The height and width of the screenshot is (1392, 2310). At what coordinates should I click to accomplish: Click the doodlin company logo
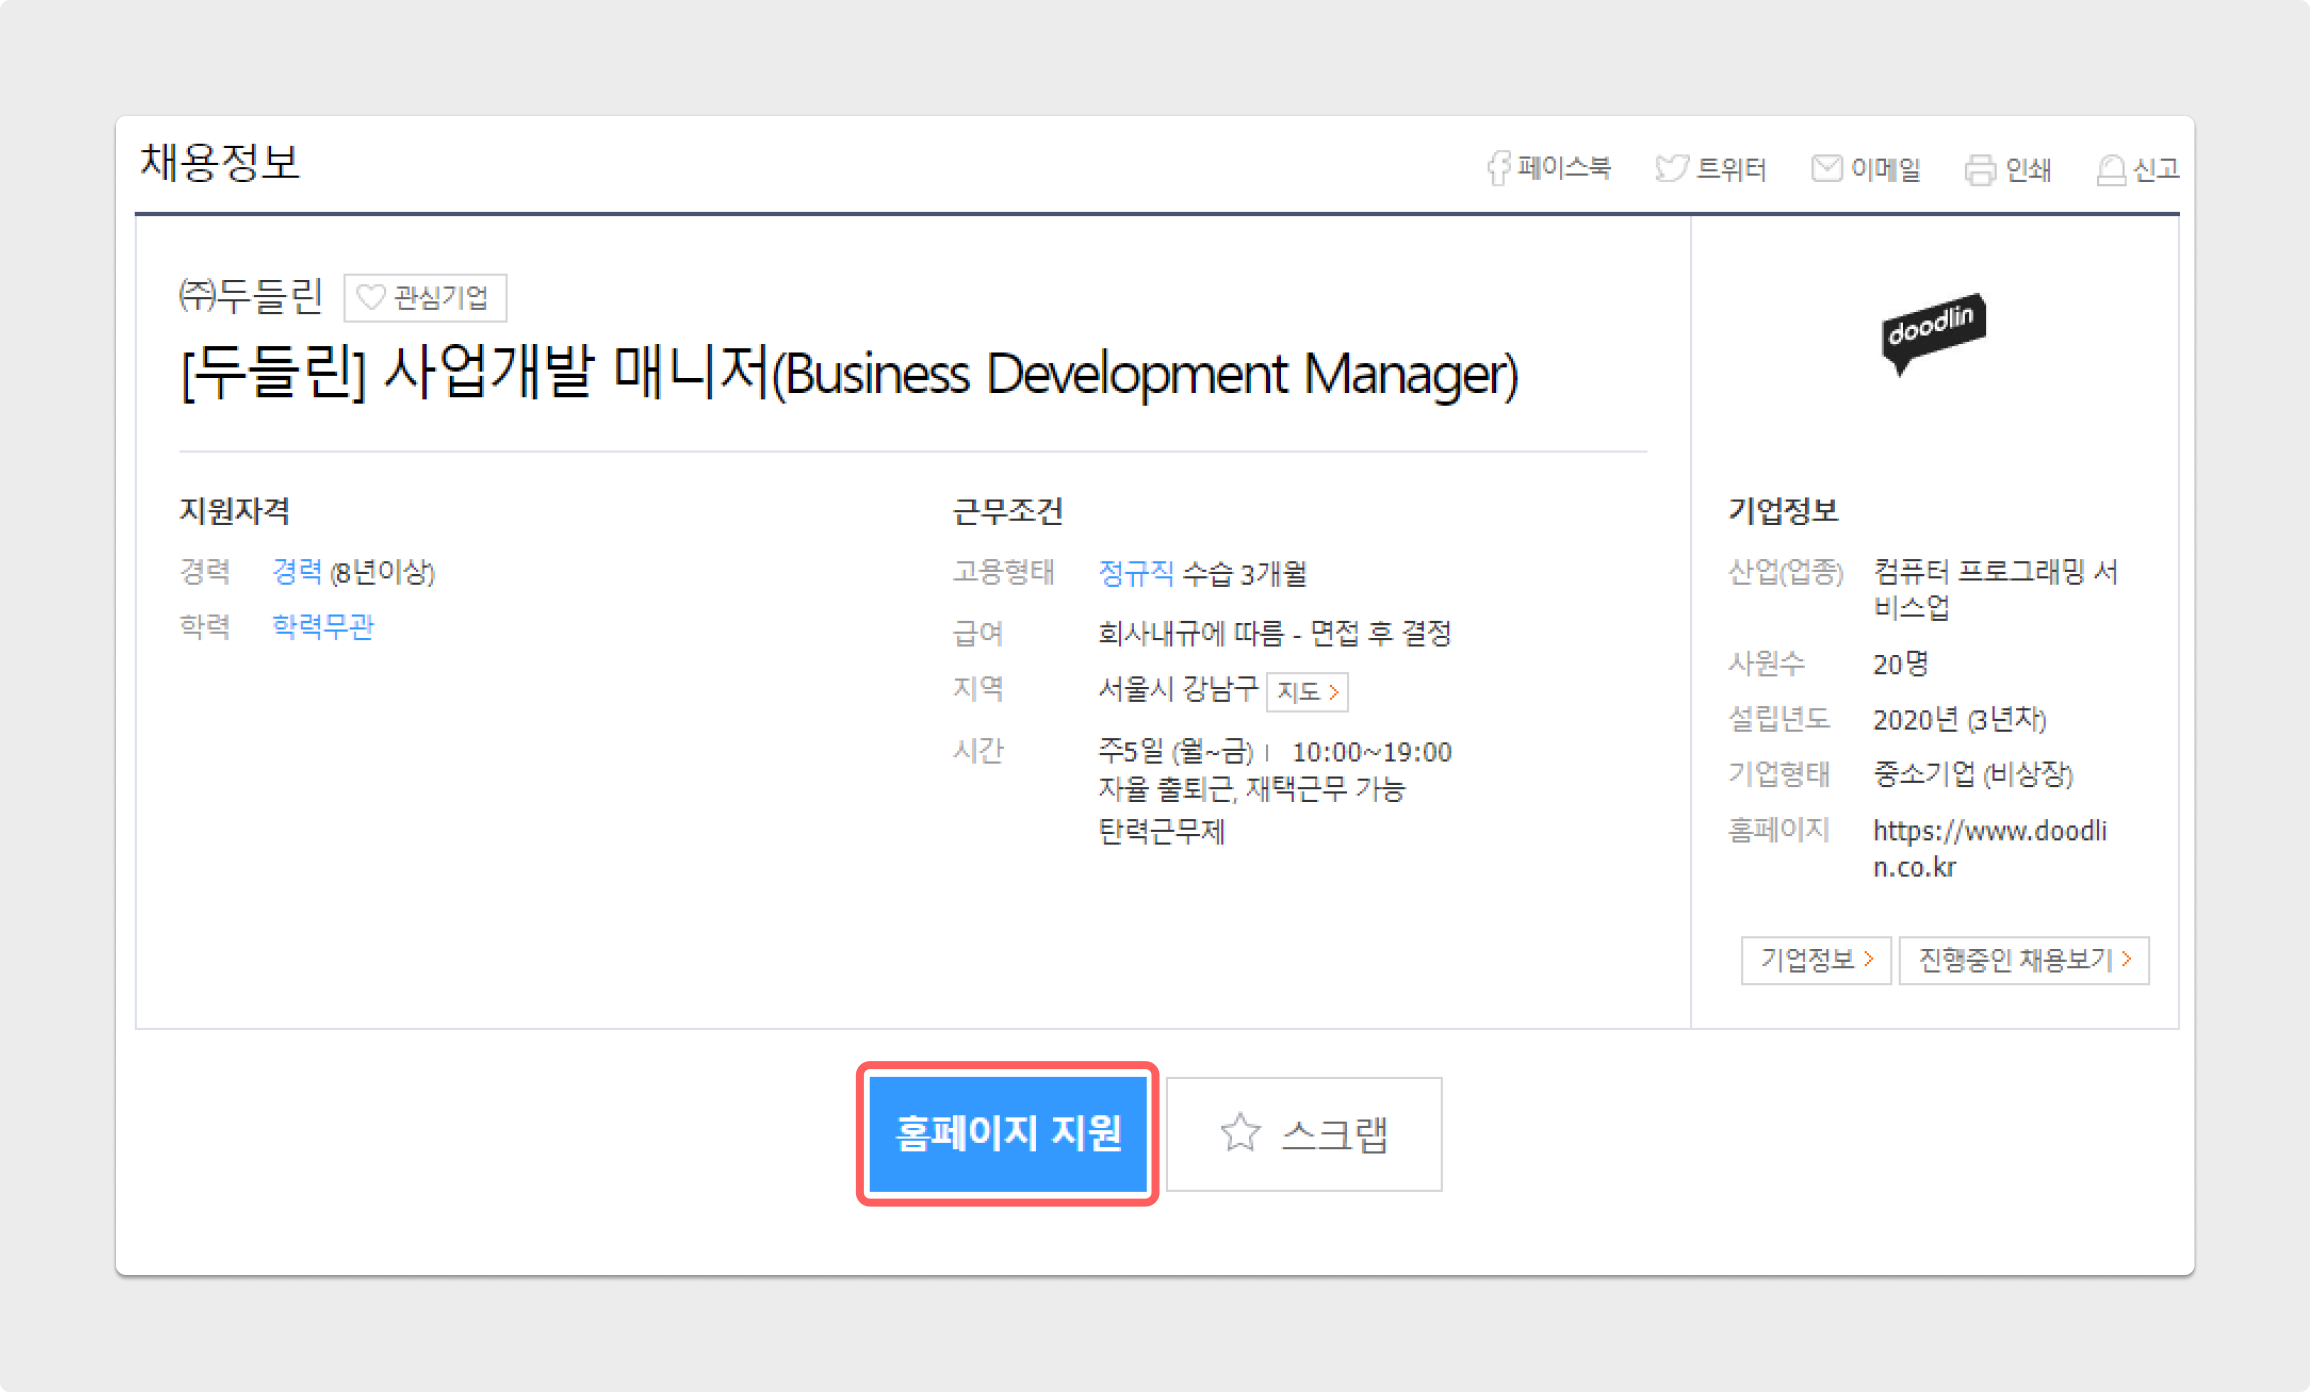[x=1933, y=333]
